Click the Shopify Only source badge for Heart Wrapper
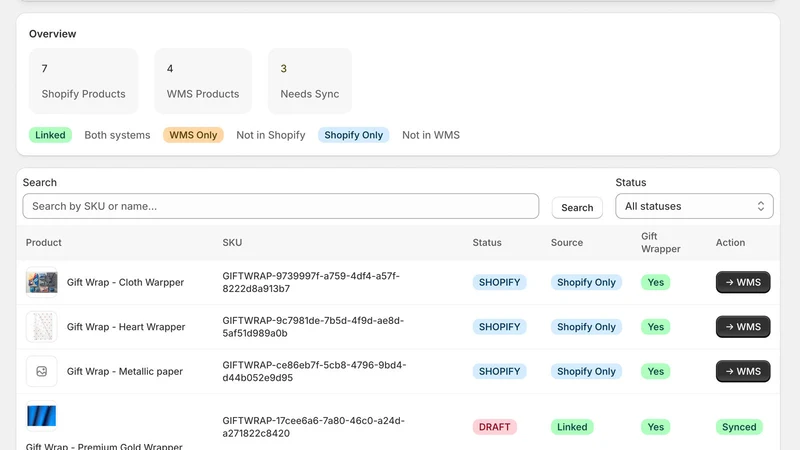This screenshot has width=800, height=450. tap(586, 327)
